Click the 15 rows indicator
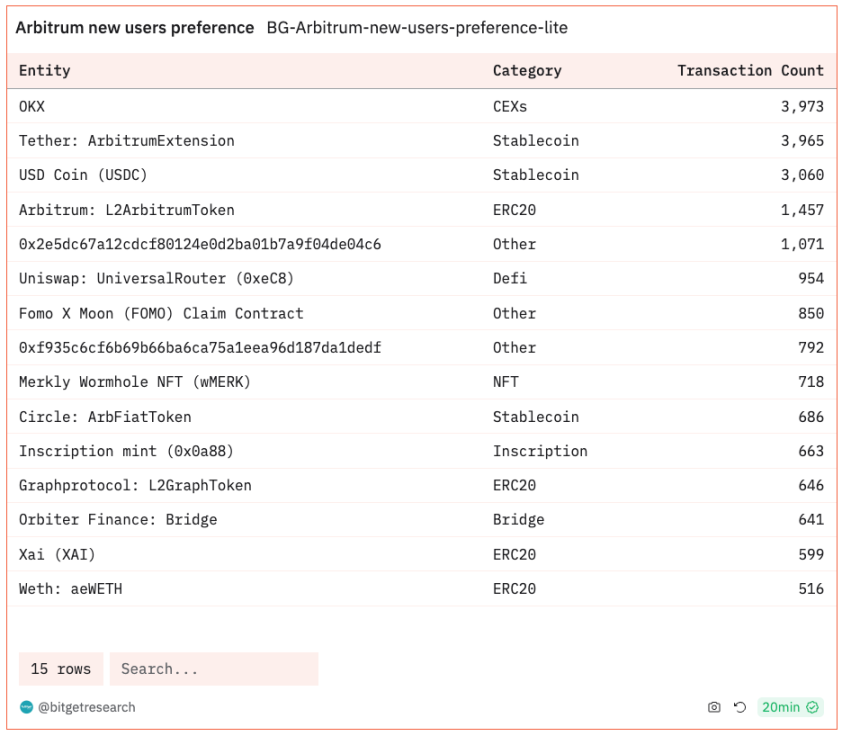 coord(61,669)
